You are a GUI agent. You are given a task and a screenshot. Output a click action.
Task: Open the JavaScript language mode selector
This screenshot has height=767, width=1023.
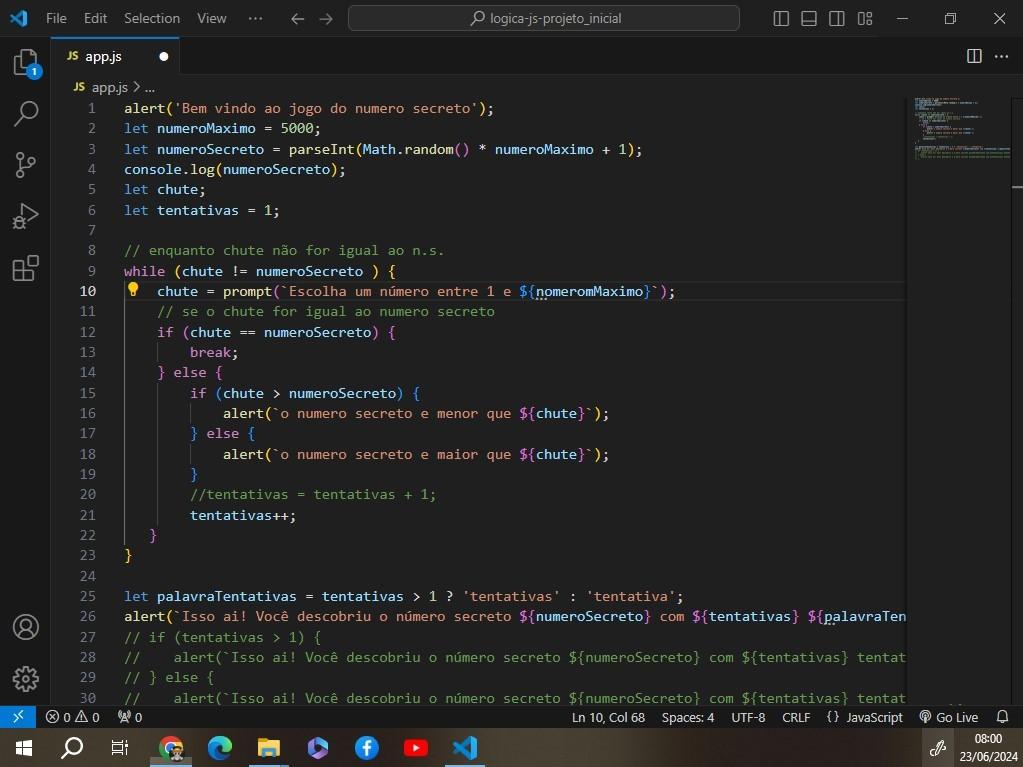(x=865, y=717)
